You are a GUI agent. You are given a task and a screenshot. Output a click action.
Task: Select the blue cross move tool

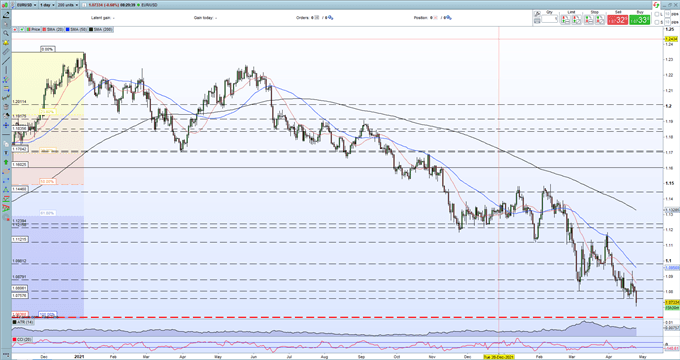coord(6,125)
